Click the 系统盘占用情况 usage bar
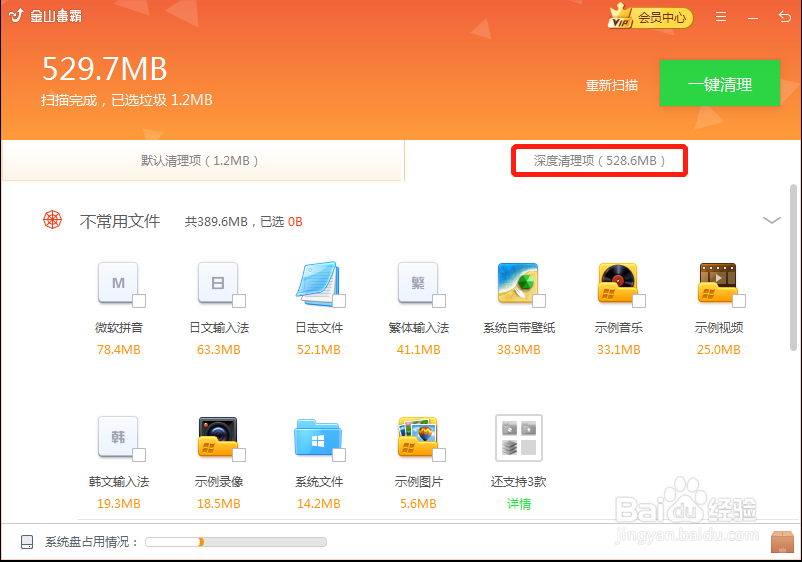The width and height of the screenshot is (802, 562). [236, 542]
